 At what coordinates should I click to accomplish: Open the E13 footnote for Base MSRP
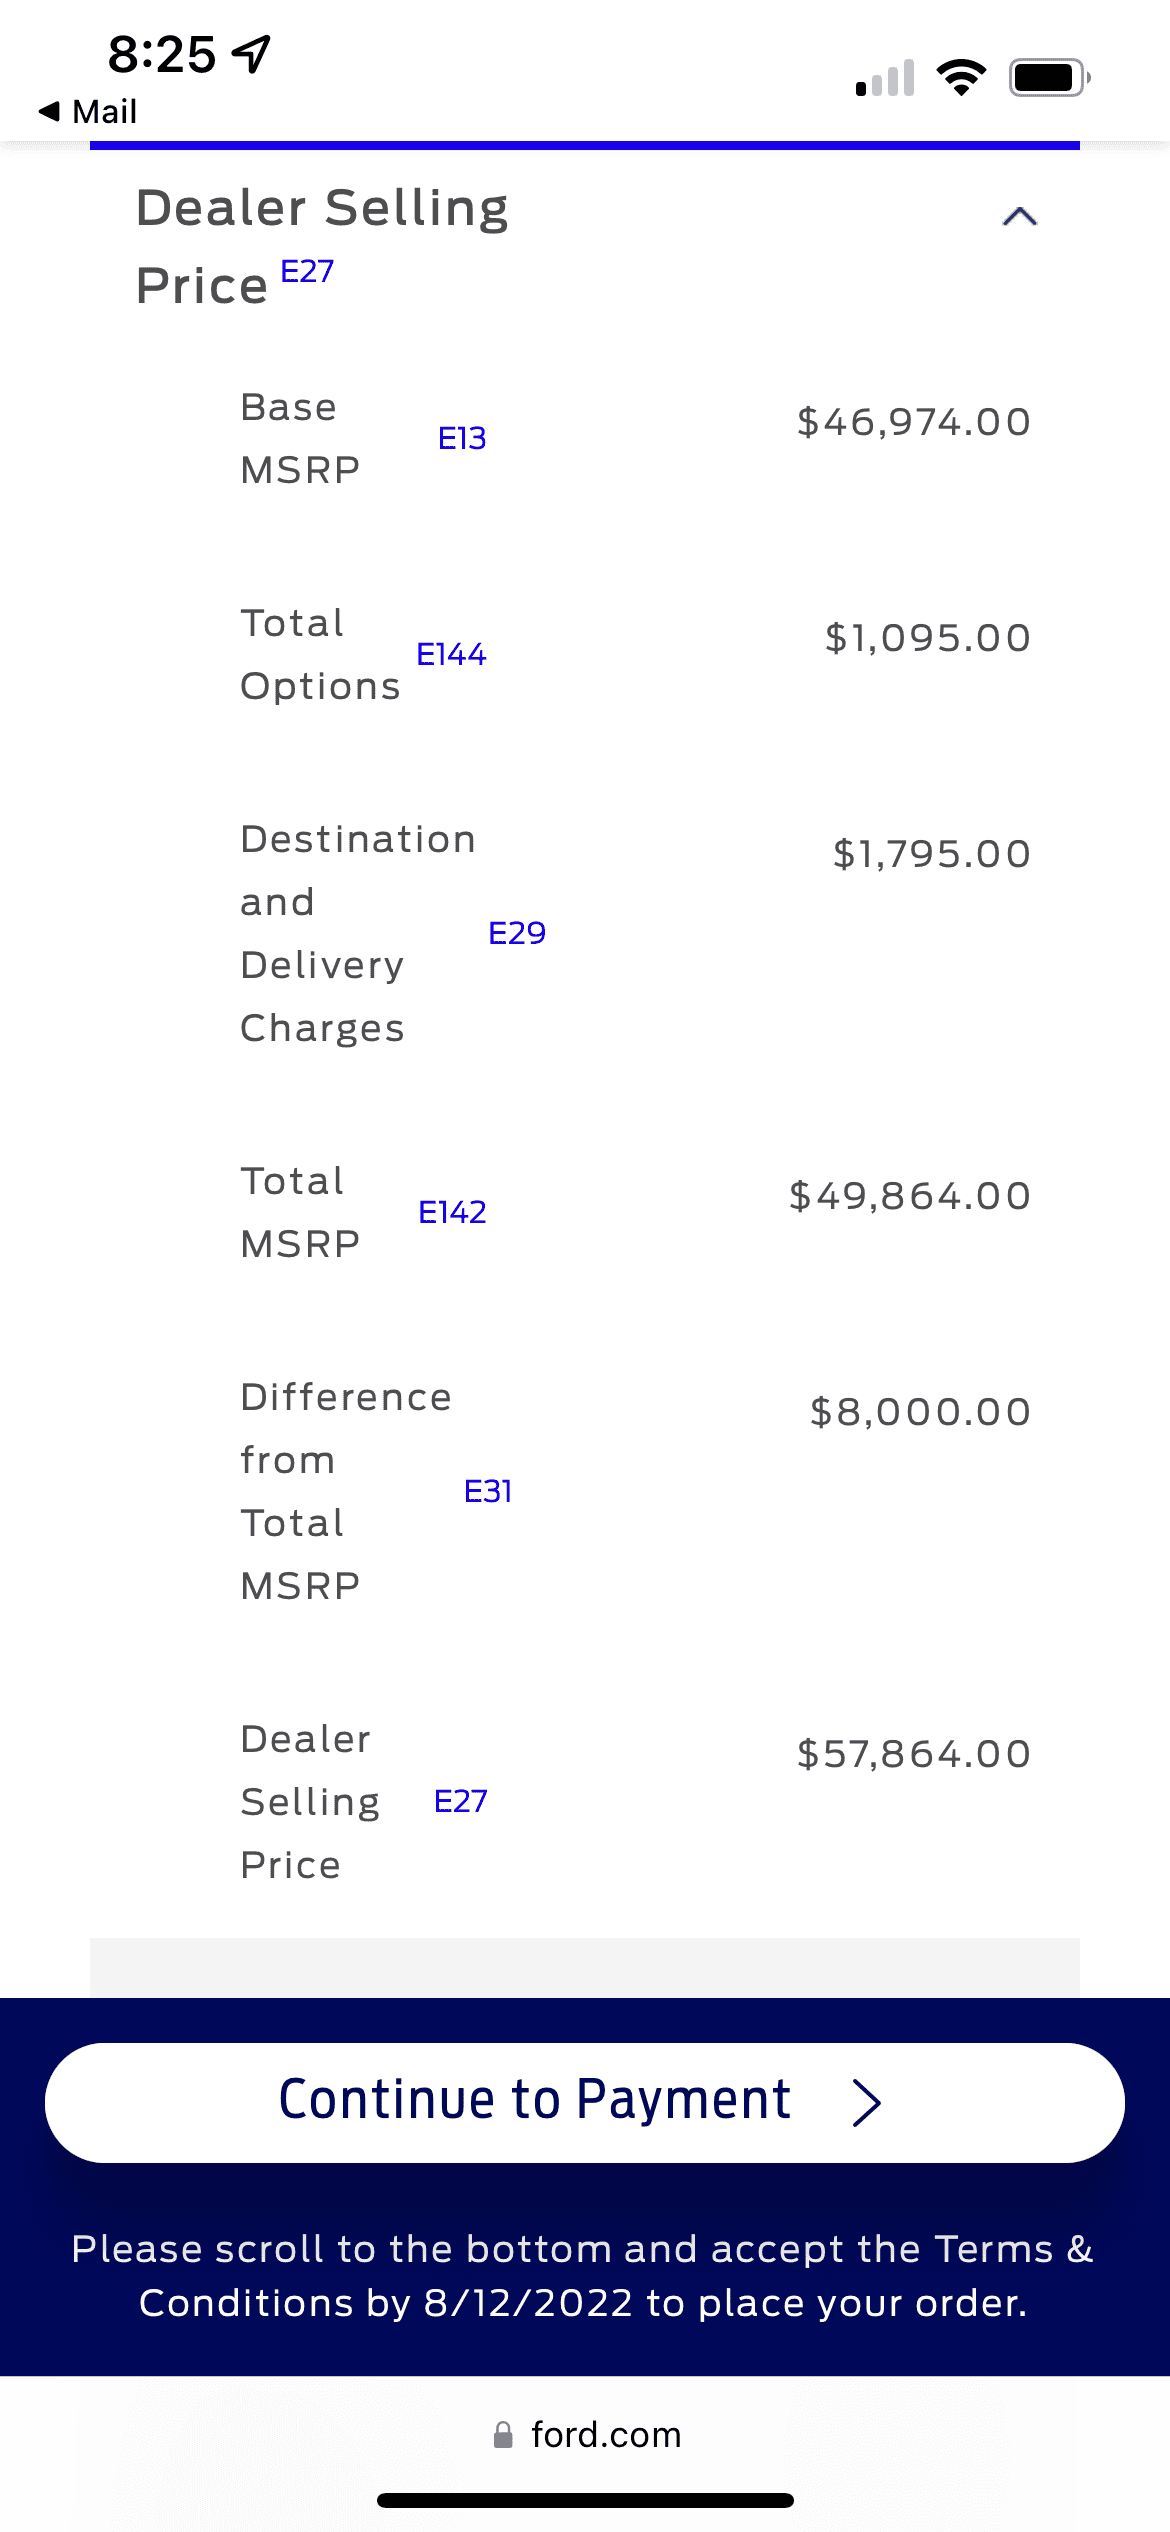pos(462,438)
